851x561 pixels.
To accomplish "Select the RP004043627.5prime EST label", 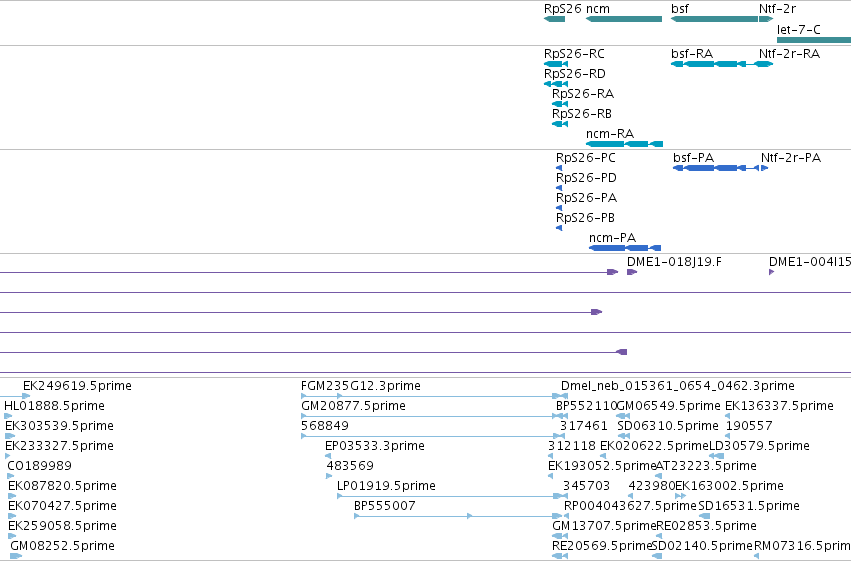I will point(630,506).
